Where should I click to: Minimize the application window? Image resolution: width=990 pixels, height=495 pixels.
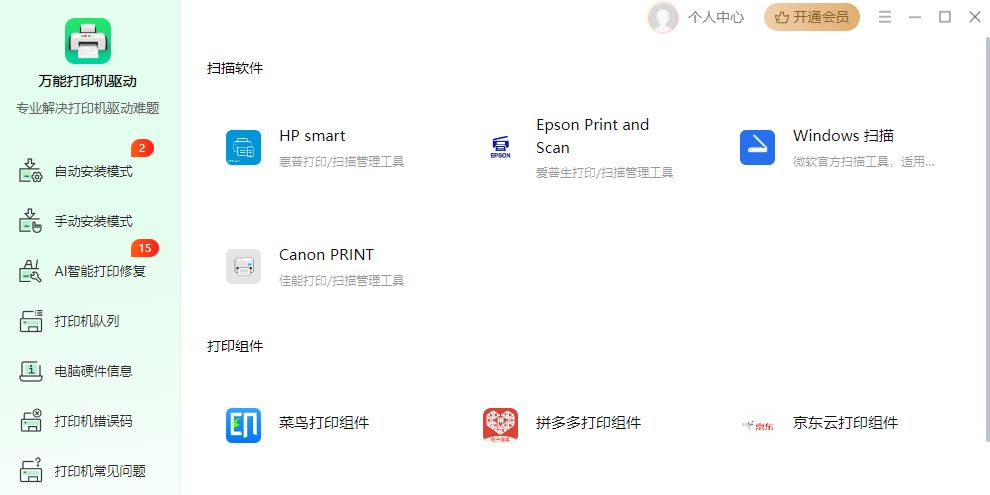(x=915, y=17)
